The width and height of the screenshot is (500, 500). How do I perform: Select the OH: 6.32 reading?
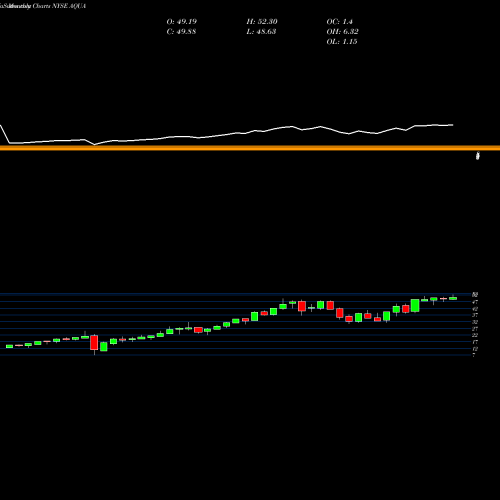click(x=343, y=32)
